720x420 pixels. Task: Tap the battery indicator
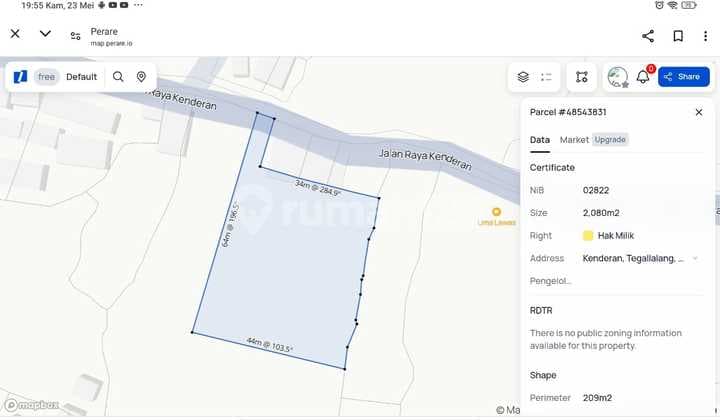[x=688, y=5]
